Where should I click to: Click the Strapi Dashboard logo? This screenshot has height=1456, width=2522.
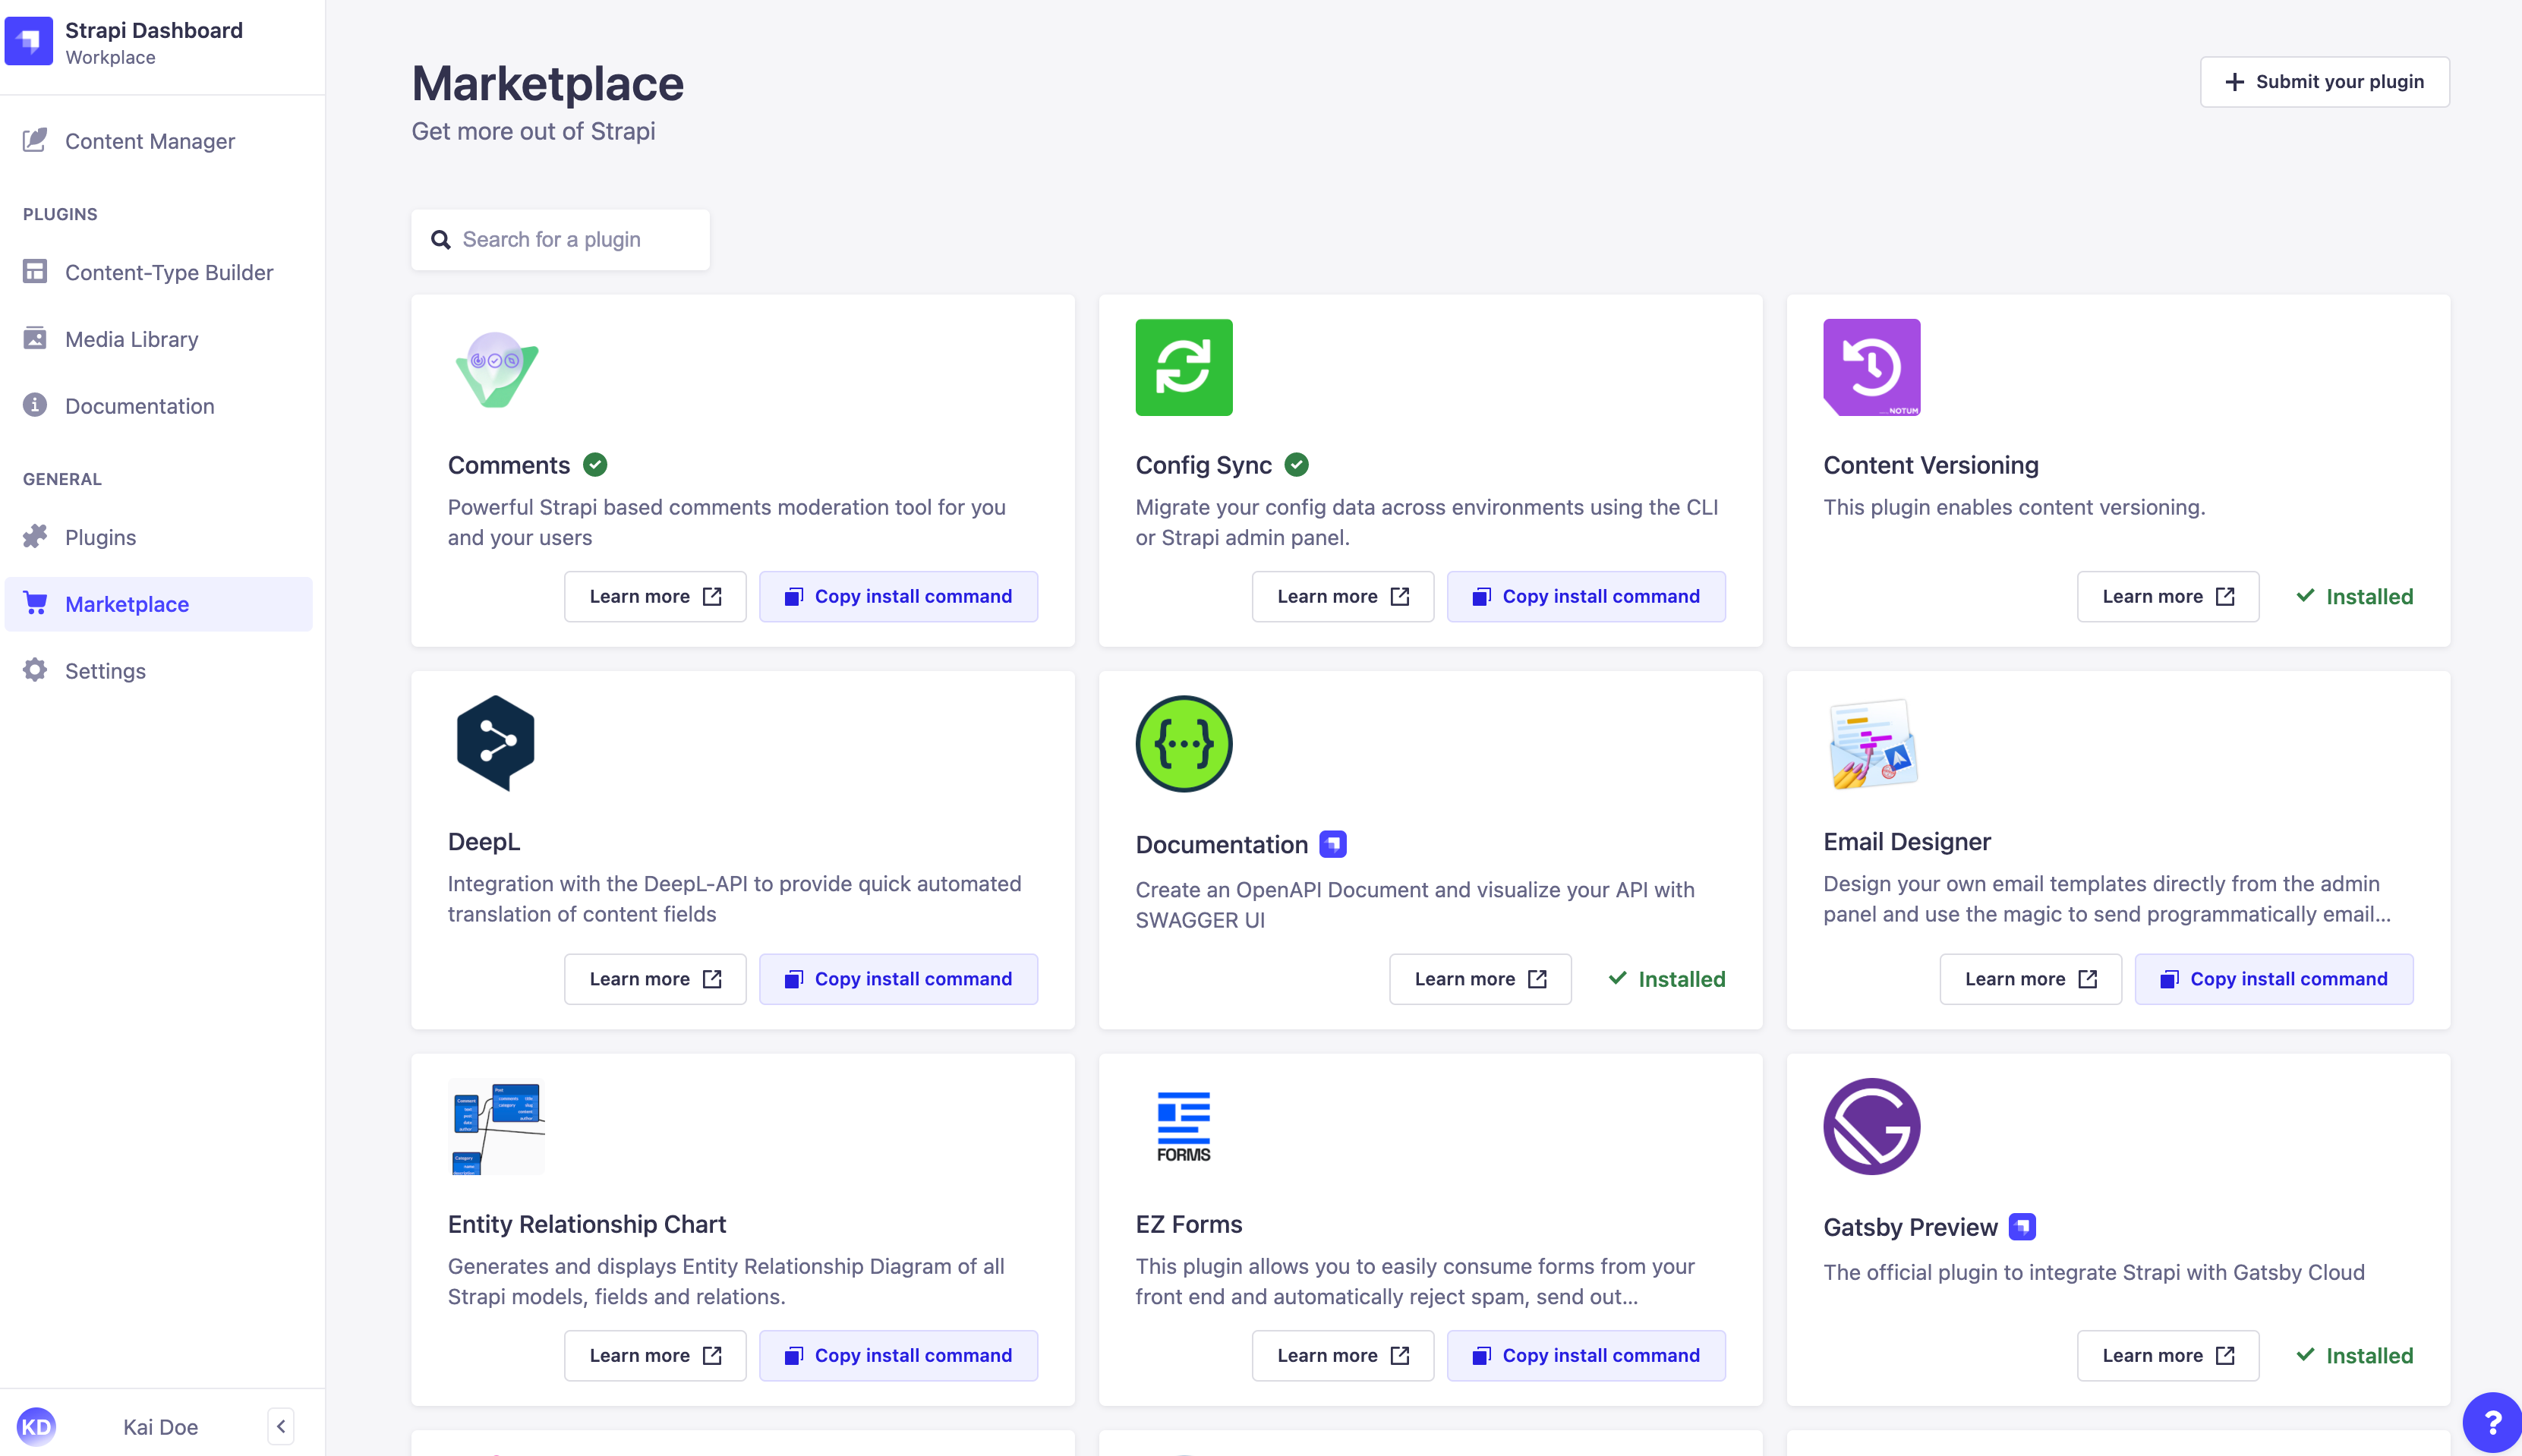point(29,41)
